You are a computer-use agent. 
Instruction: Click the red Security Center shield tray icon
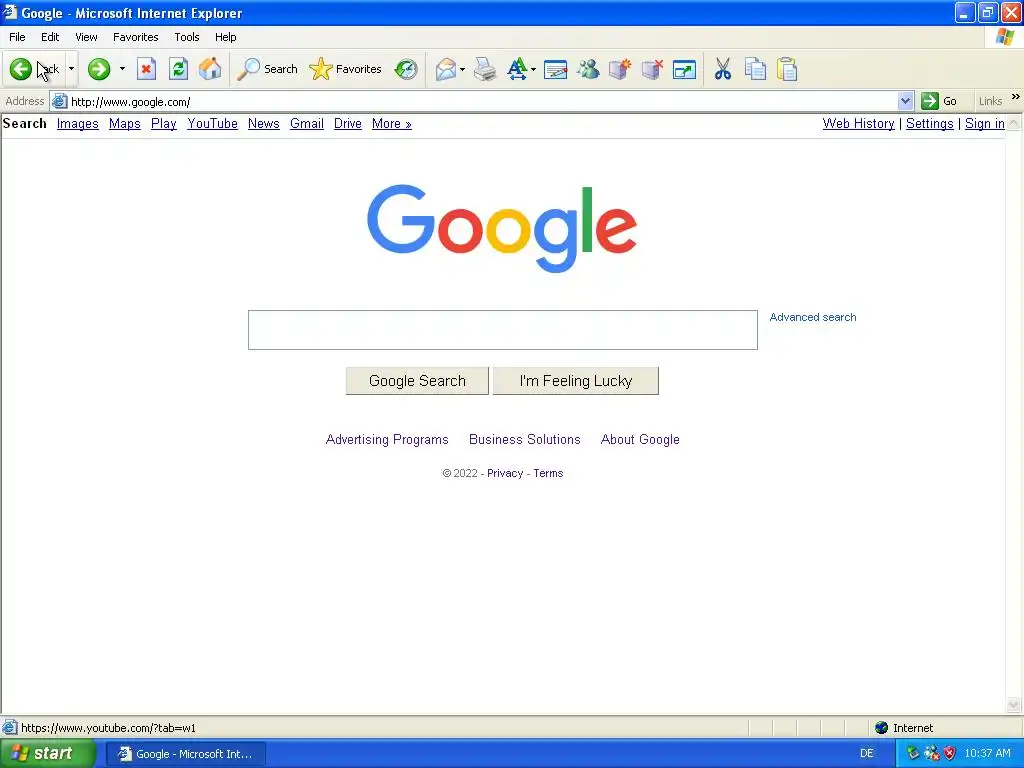point(950,753)
